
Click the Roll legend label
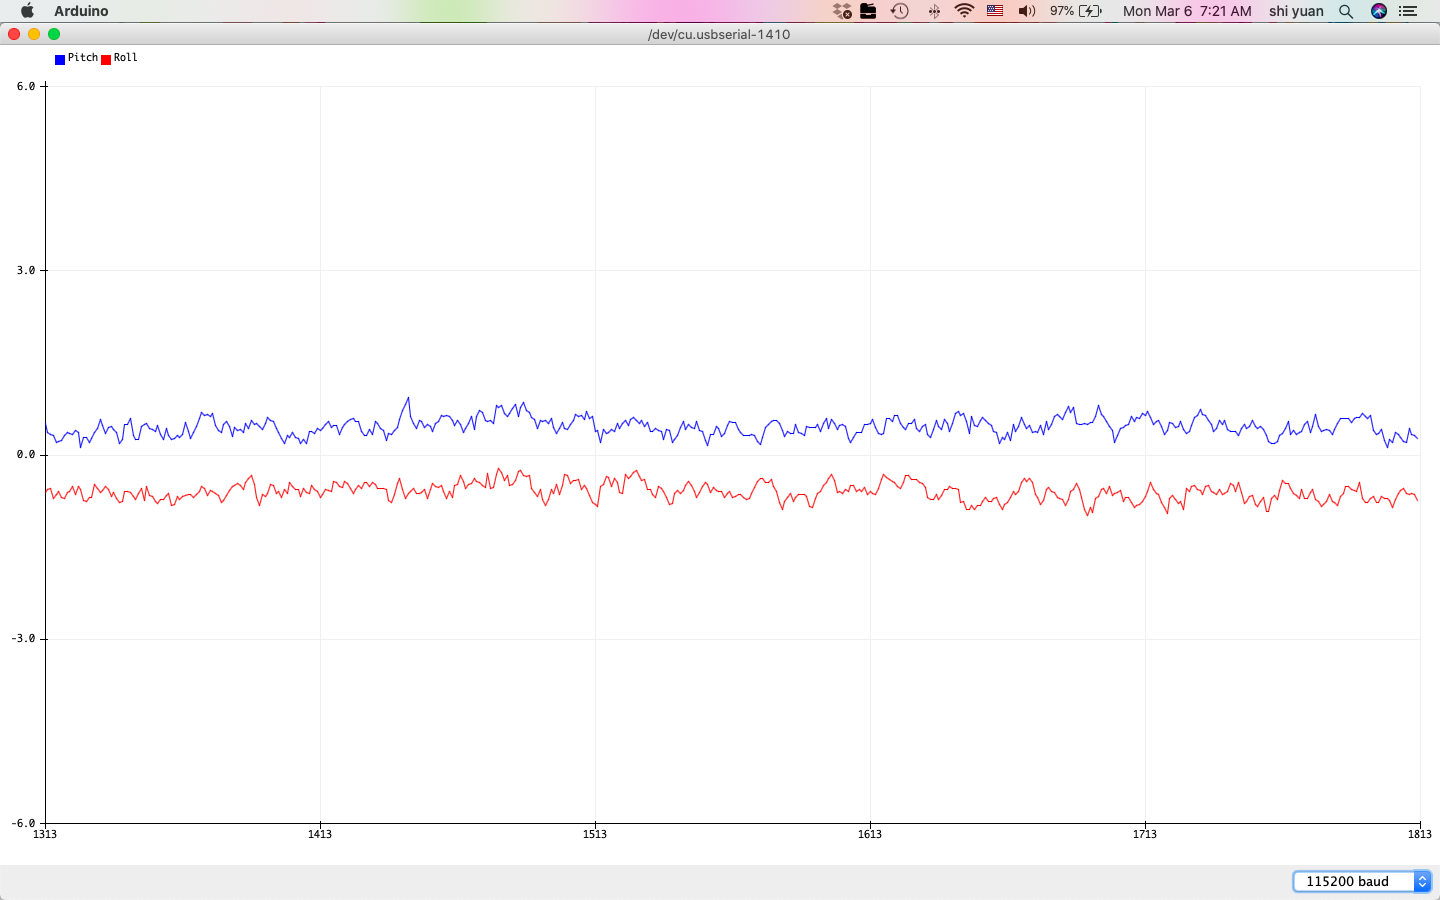coord(126,58)
